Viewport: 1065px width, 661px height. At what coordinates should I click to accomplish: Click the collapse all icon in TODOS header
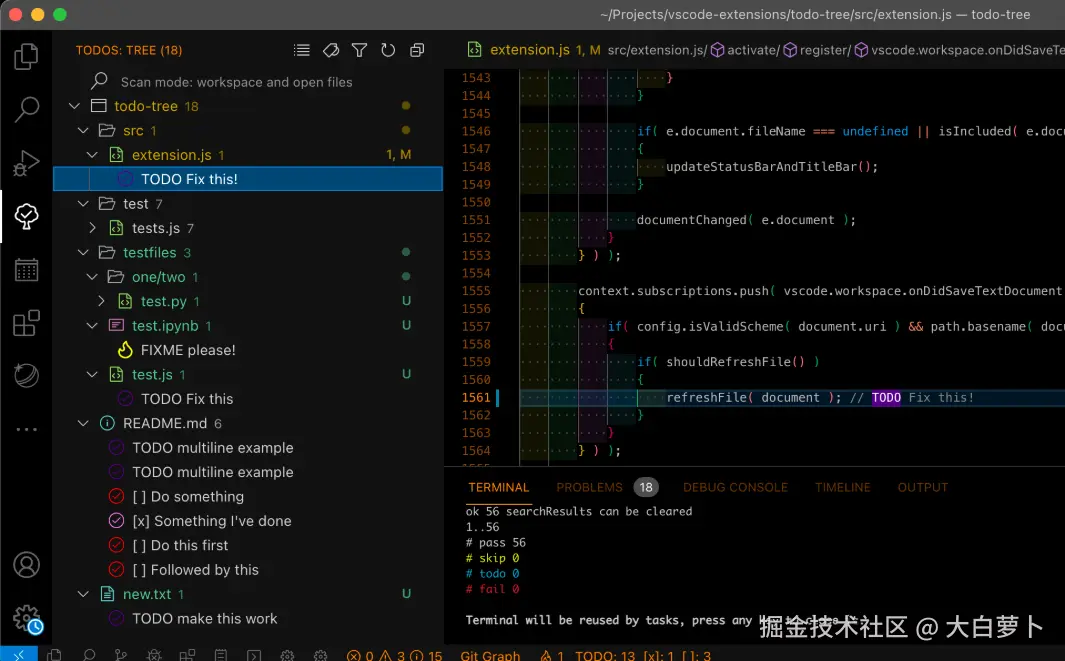pyautogui.click(x=417, y=50)
